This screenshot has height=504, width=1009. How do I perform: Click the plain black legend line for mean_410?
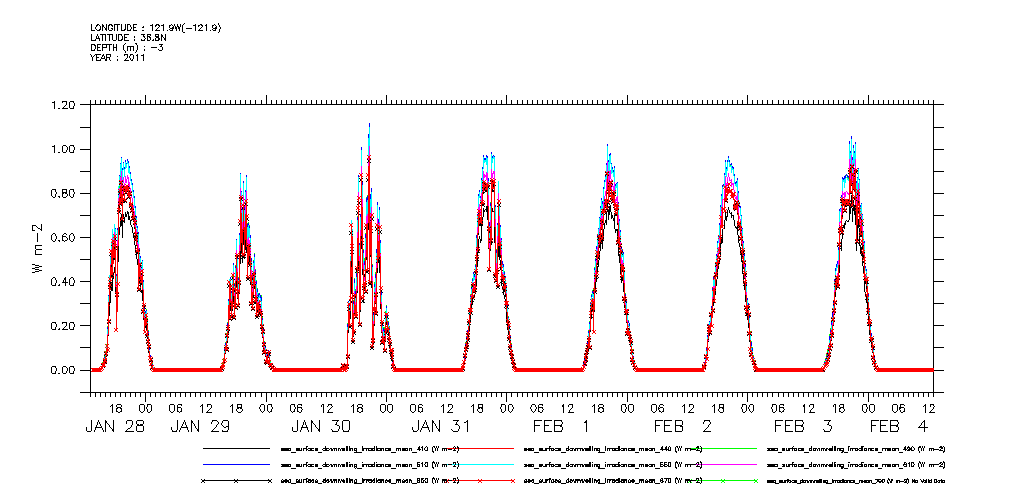click(x=236, y=448)
